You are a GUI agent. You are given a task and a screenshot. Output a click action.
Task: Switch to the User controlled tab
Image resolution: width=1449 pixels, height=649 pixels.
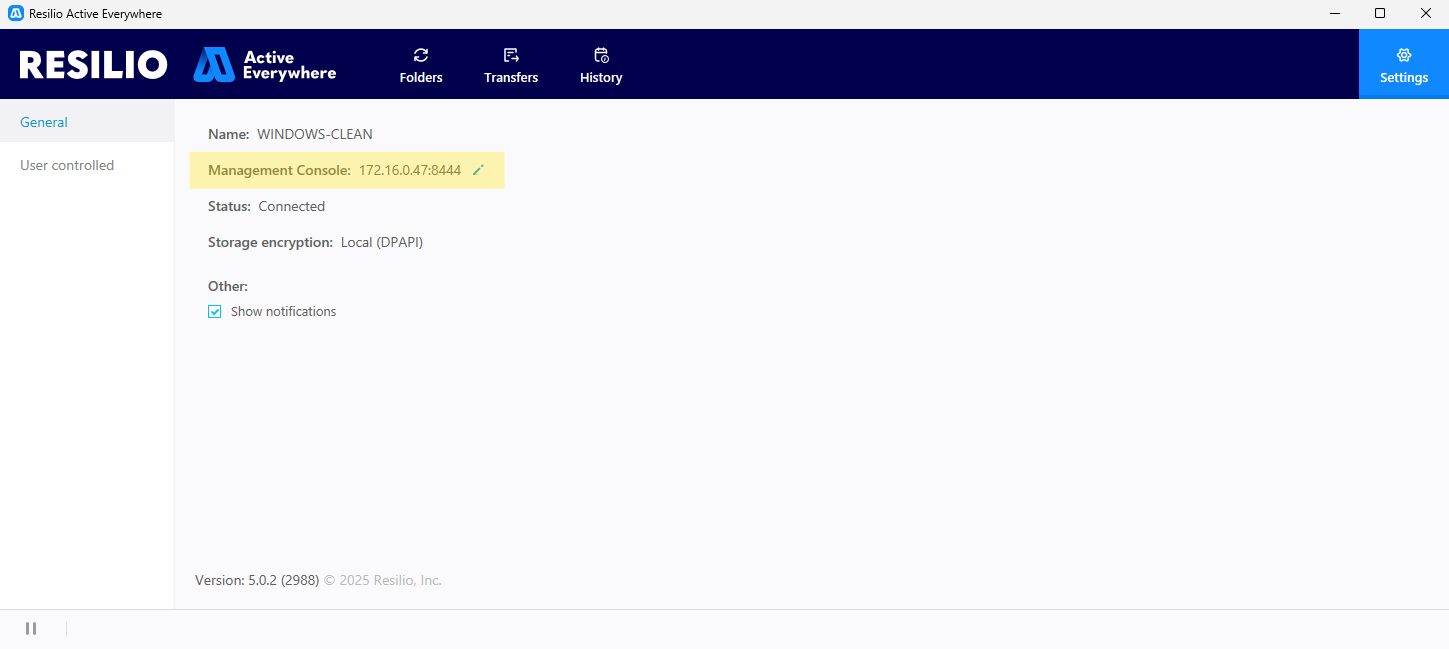click(x=67, y=165)
